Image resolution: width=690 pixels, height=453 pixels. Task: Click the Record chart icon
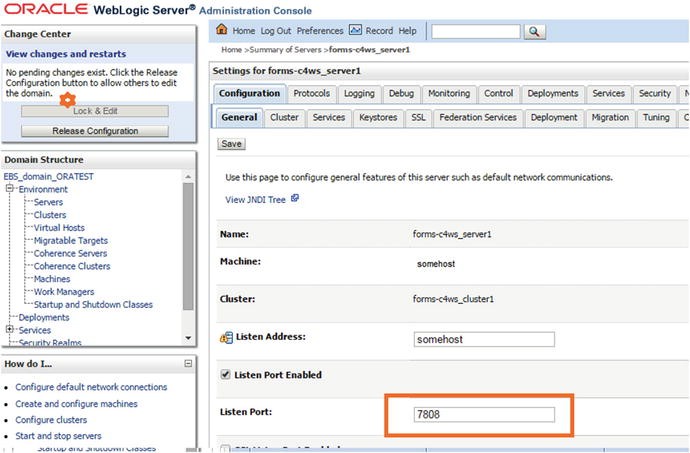pos(355,29)
